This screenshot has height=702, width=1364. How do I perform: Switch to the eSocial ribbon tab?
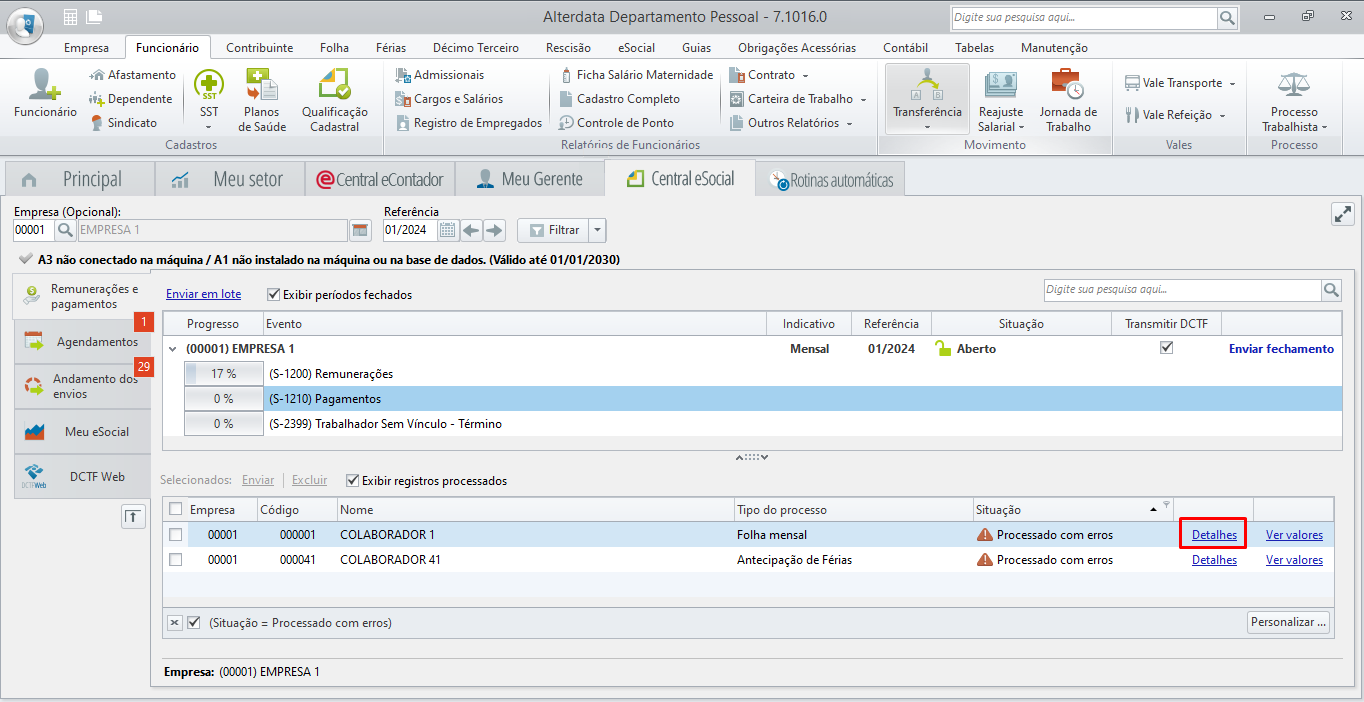tap(636, 48)
